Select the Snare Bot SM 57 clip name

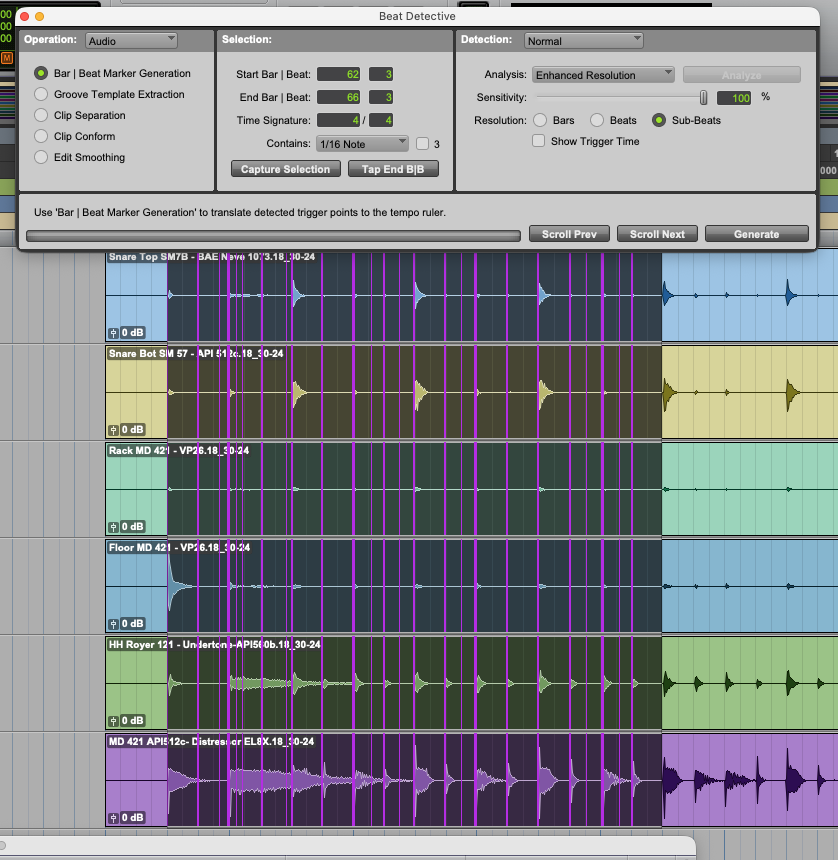[x=196, y=354]
